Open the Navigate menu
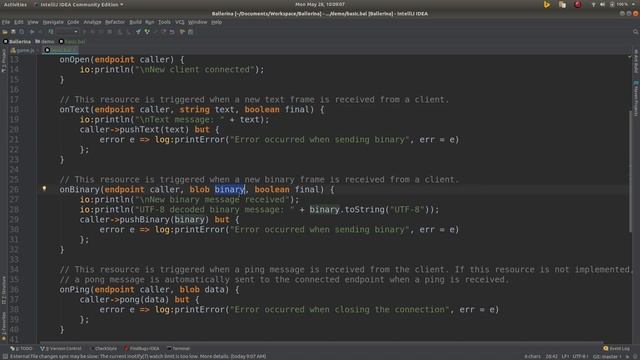Image resolution: width=640 pixels, height=360 pixels. 53,22
